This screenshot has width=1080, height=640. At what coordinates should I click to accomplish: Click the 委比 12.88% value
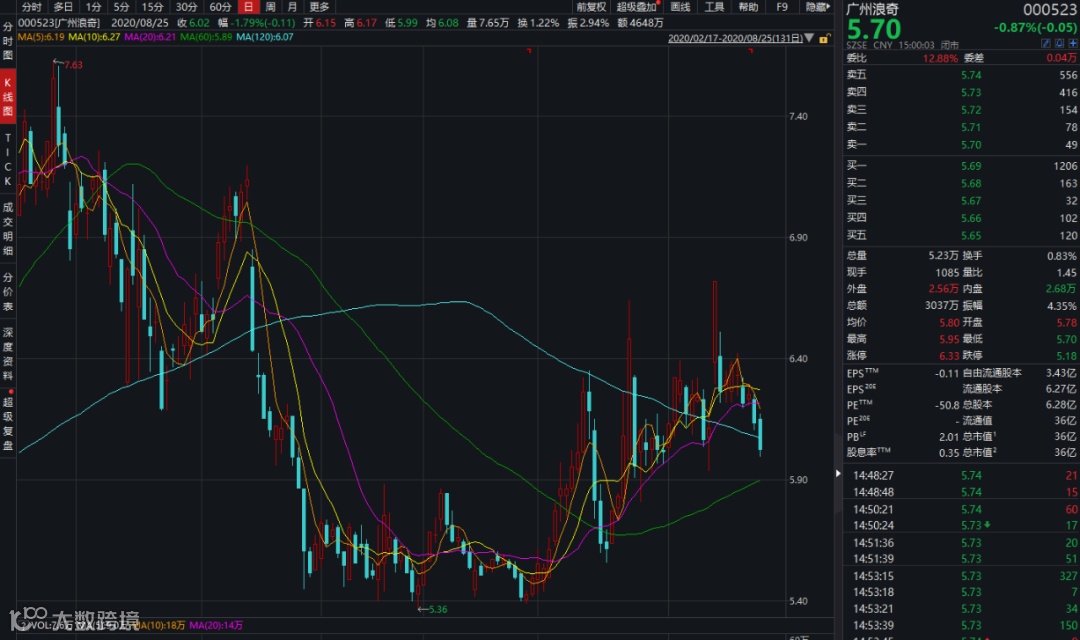[939, 58]
